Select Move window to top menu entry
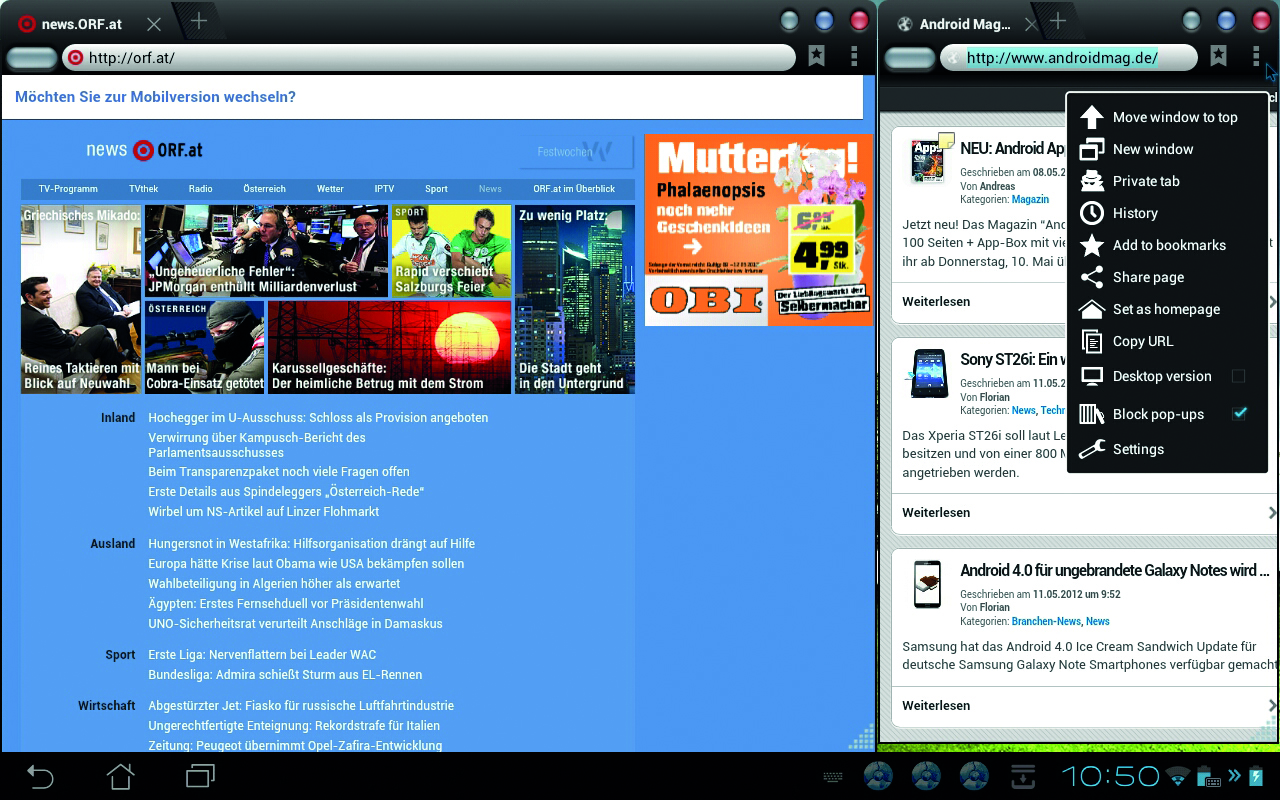 1173,117
